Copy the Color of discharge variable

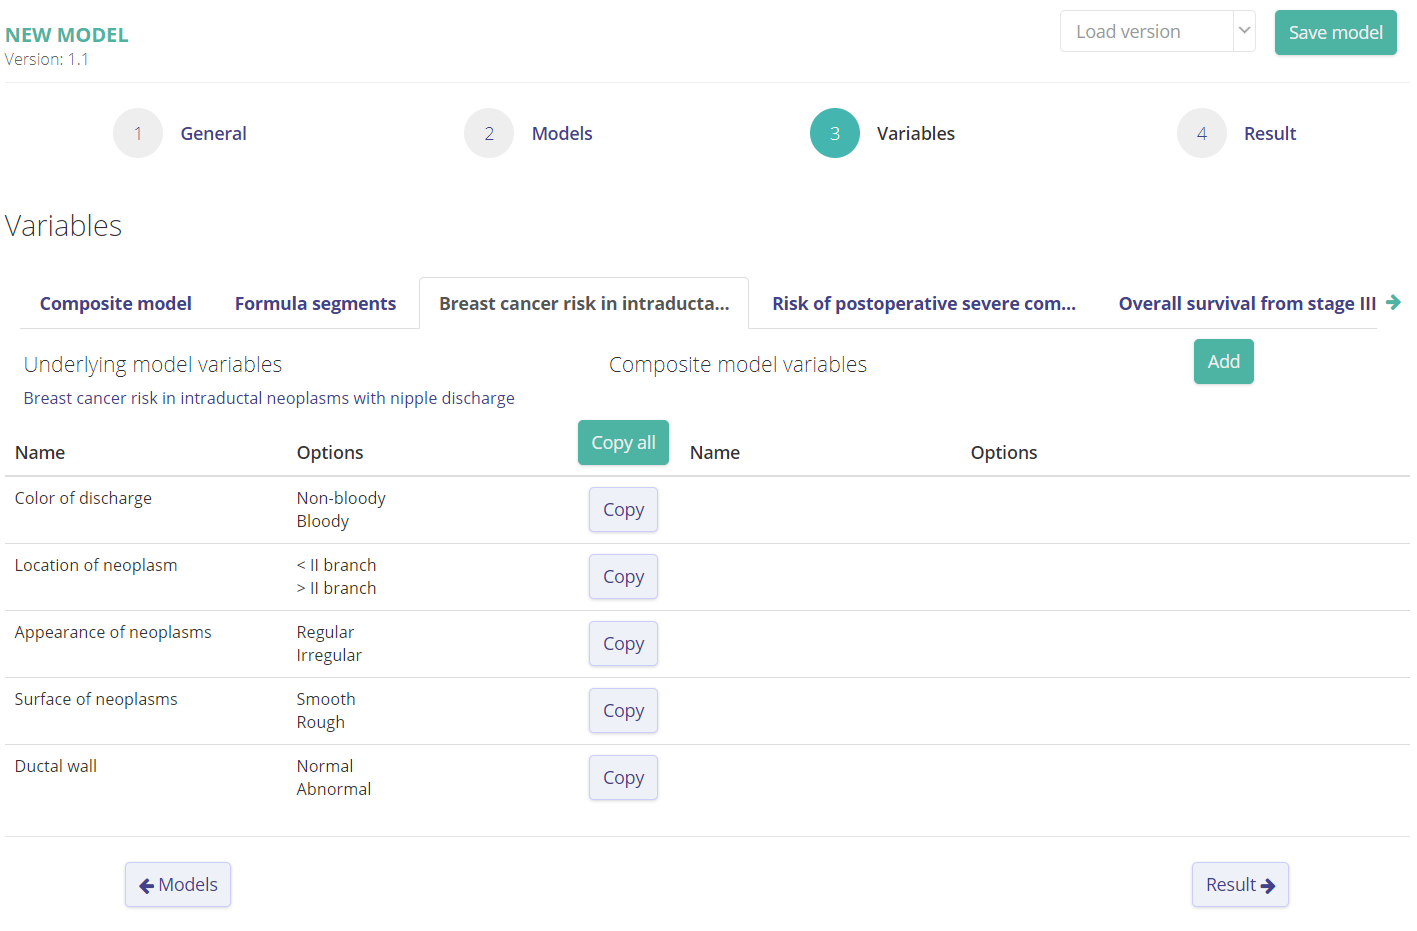pos(623,510)
